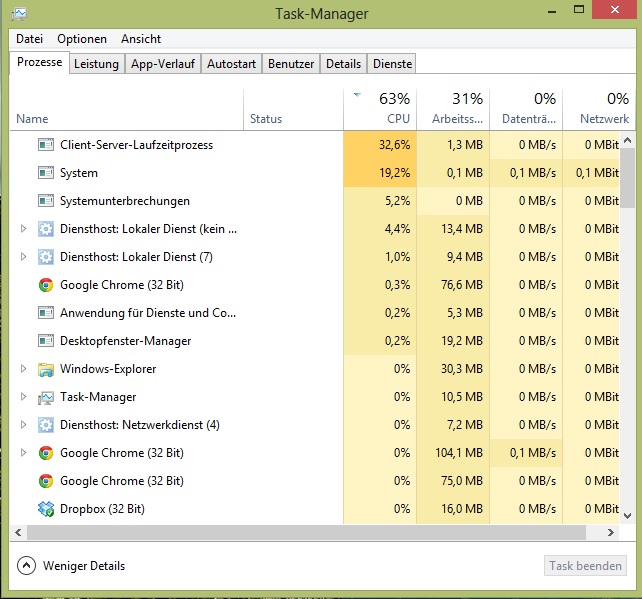Click the 5,2% CPU value

pos(397,201)
